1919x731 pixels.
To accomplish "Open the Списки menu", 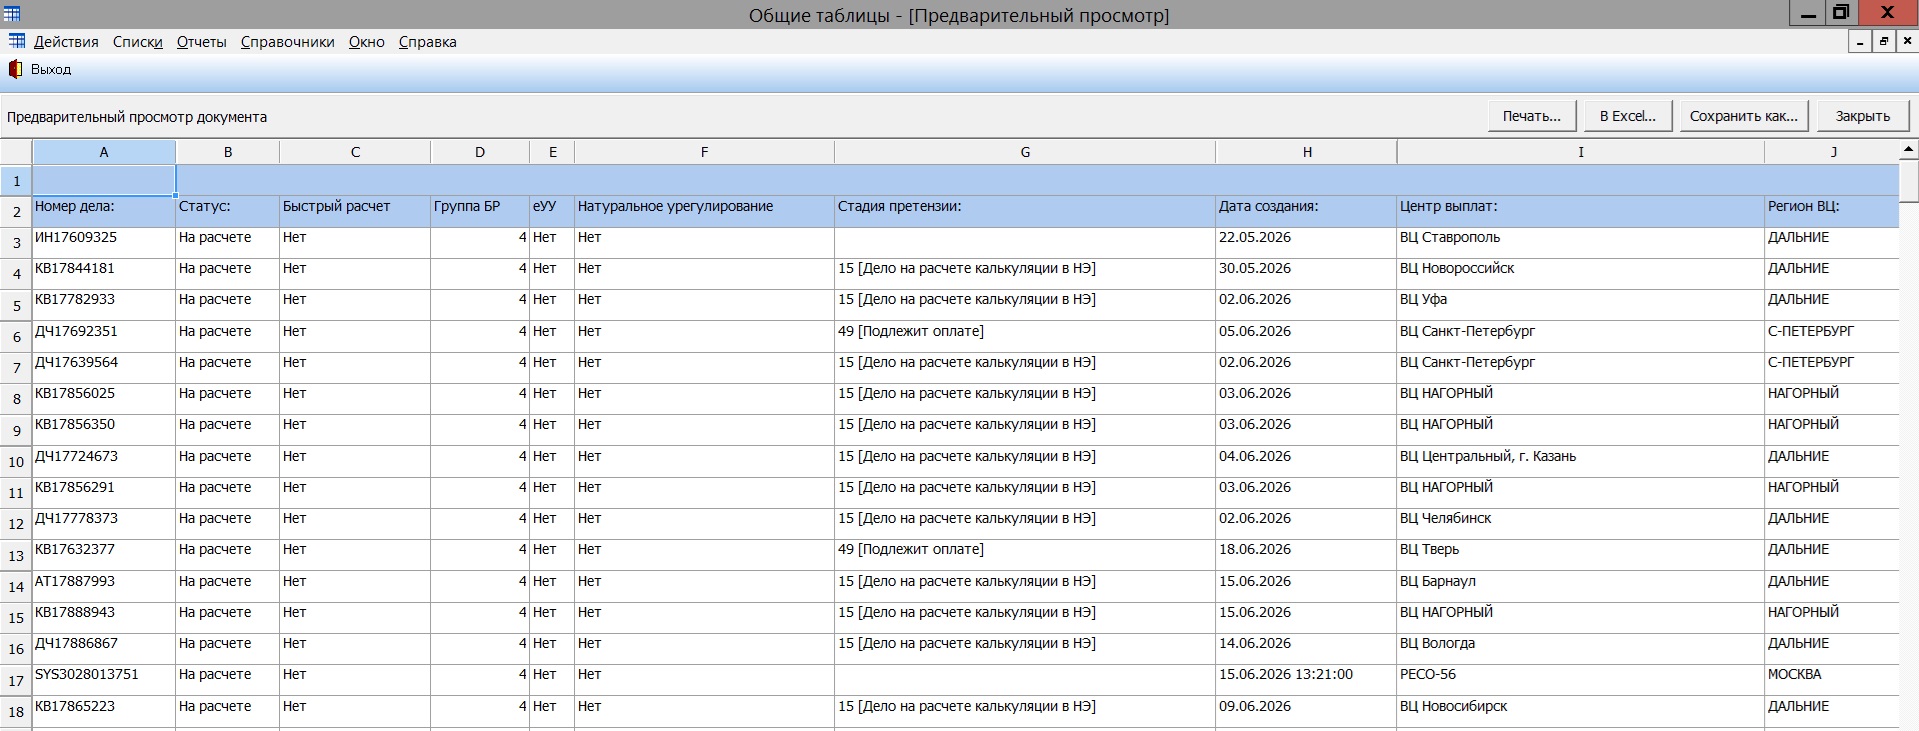I will pyautogui.click(x=138, y=42).
